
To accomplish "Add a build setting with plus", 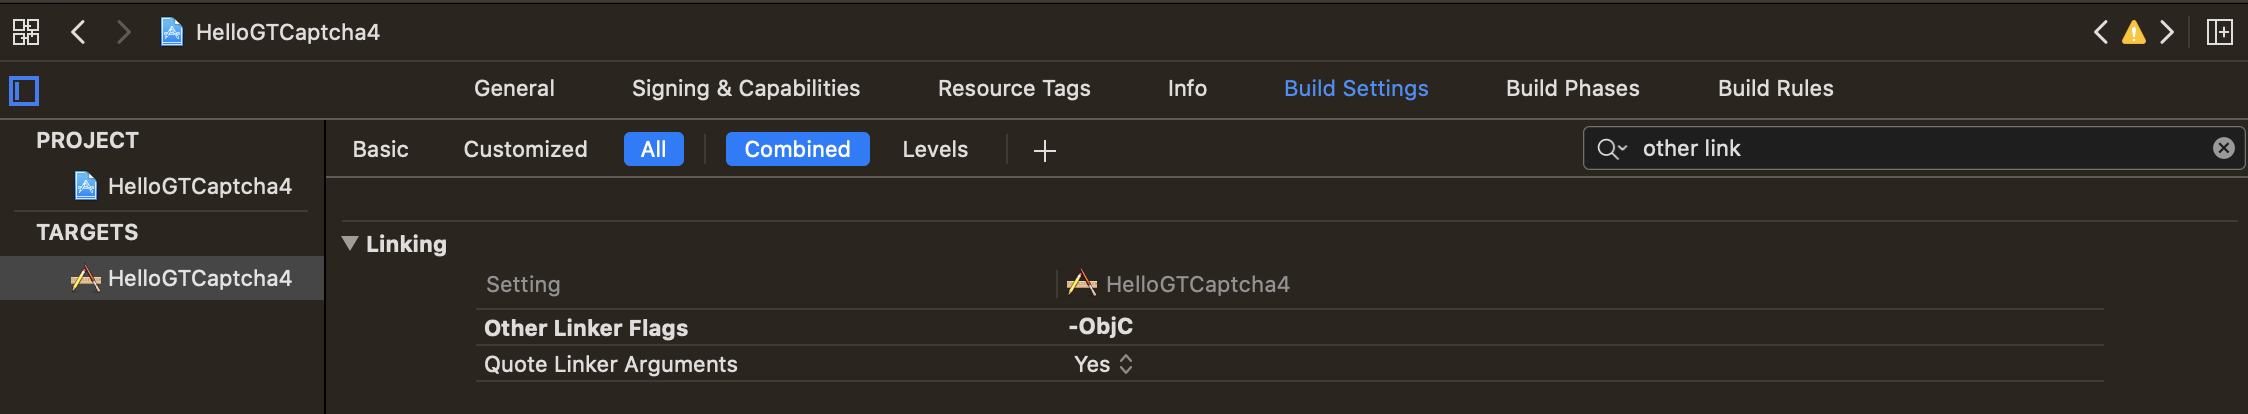I will tap(1045, 150).
